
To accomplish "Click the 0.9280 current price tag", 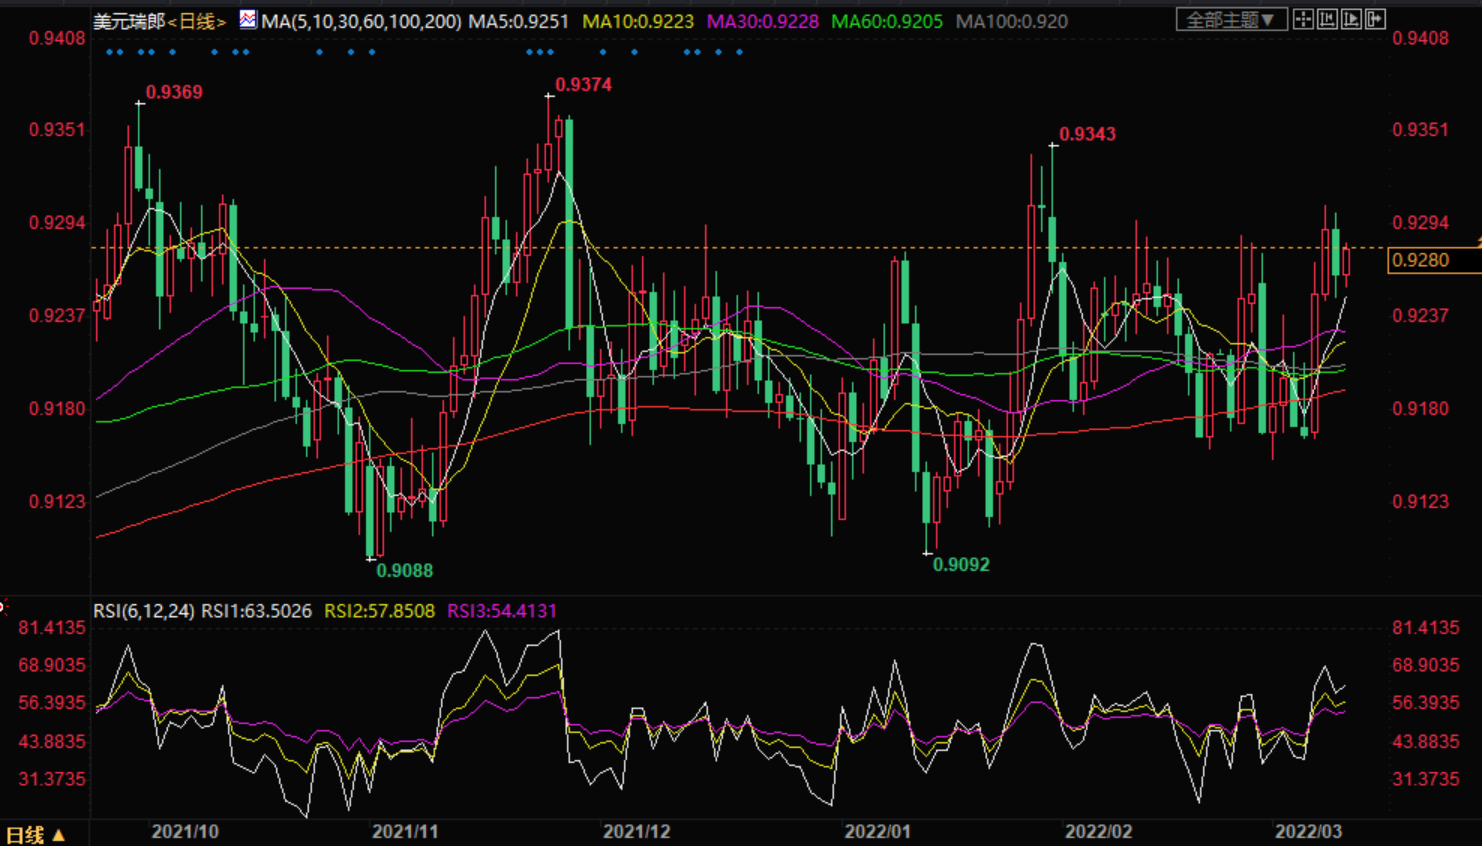I will point(1420,260).
